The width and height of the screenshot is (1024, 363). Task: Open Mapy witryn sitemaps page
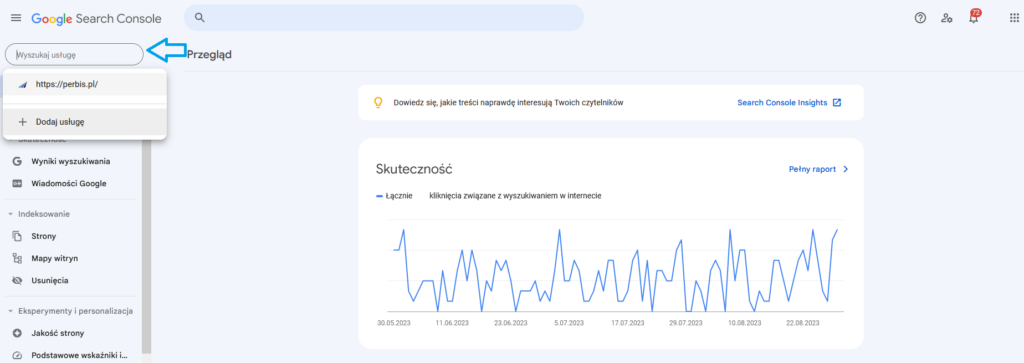pos(54,259)
